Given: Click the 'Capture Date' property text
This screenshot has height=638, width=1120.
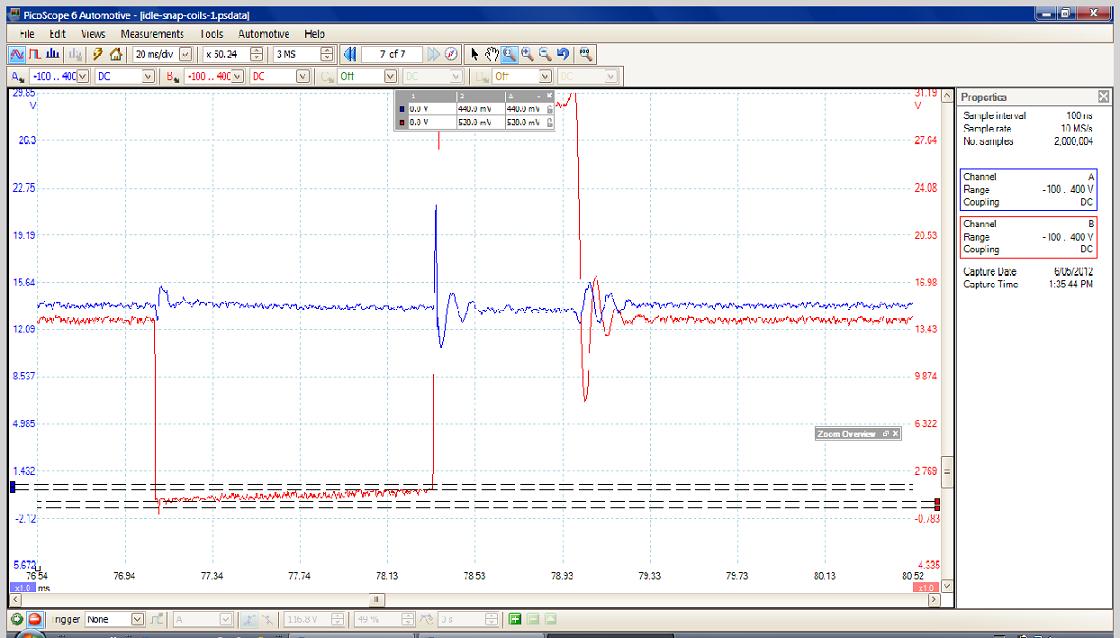Looking at the screenshot, I should (989, 271).
